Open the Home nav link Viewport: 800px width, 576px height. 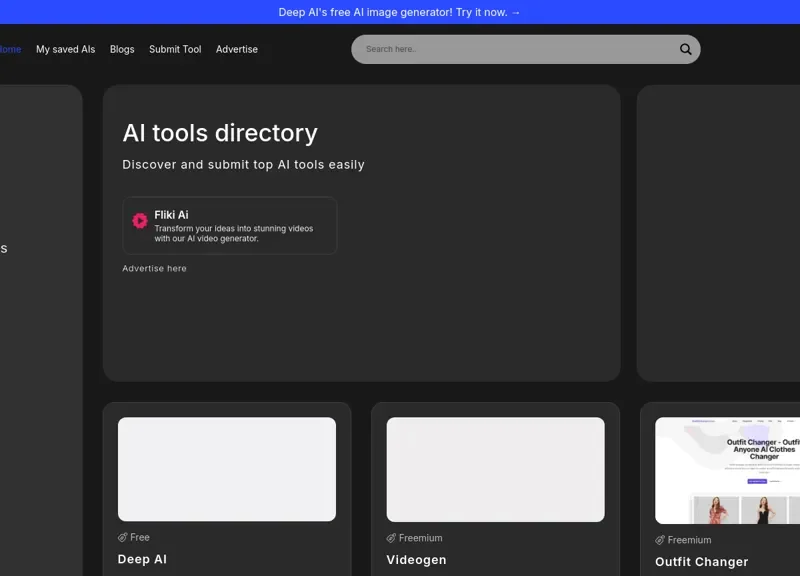click(10, 49)
